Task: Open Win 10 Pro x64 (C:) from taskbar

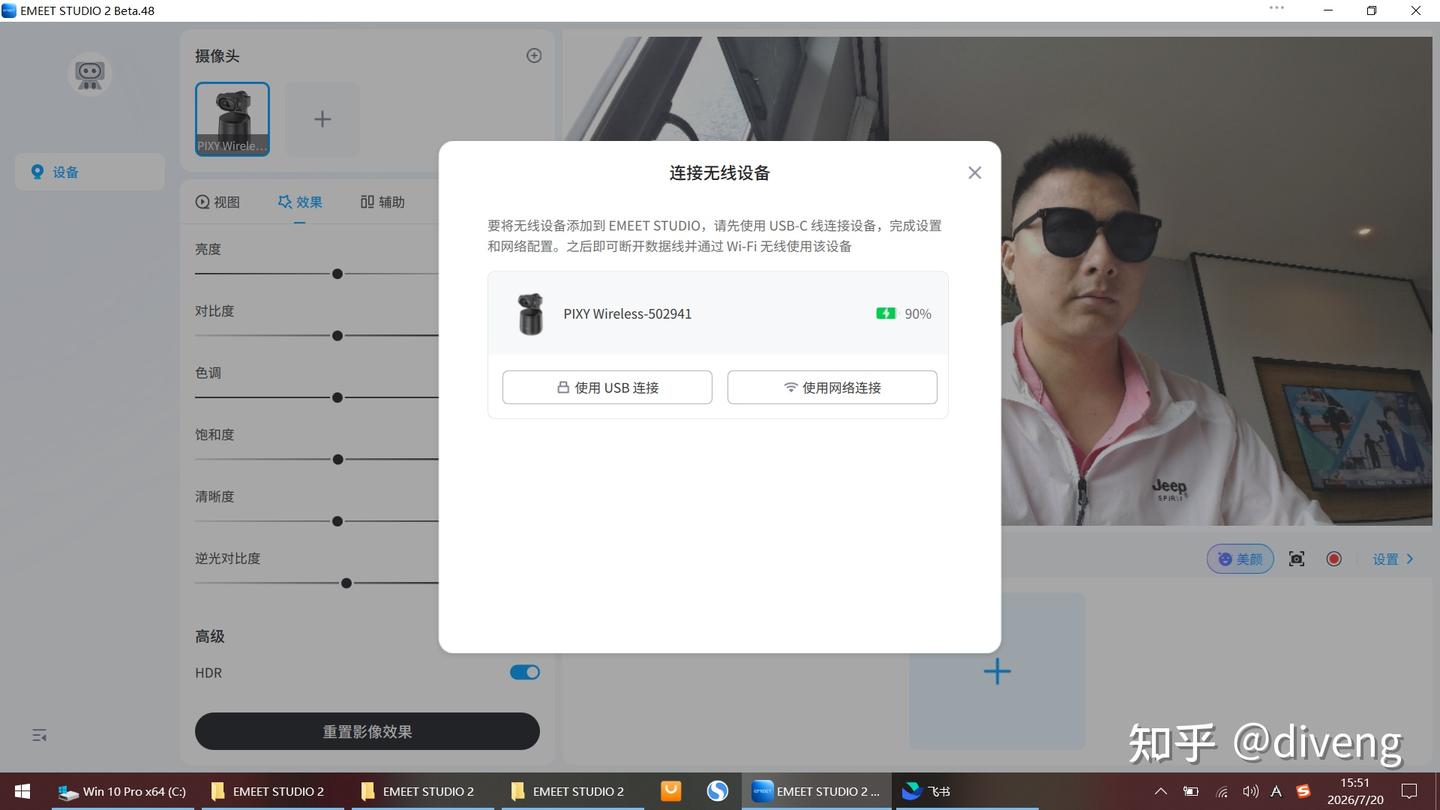Action: [x=122, y=791]
